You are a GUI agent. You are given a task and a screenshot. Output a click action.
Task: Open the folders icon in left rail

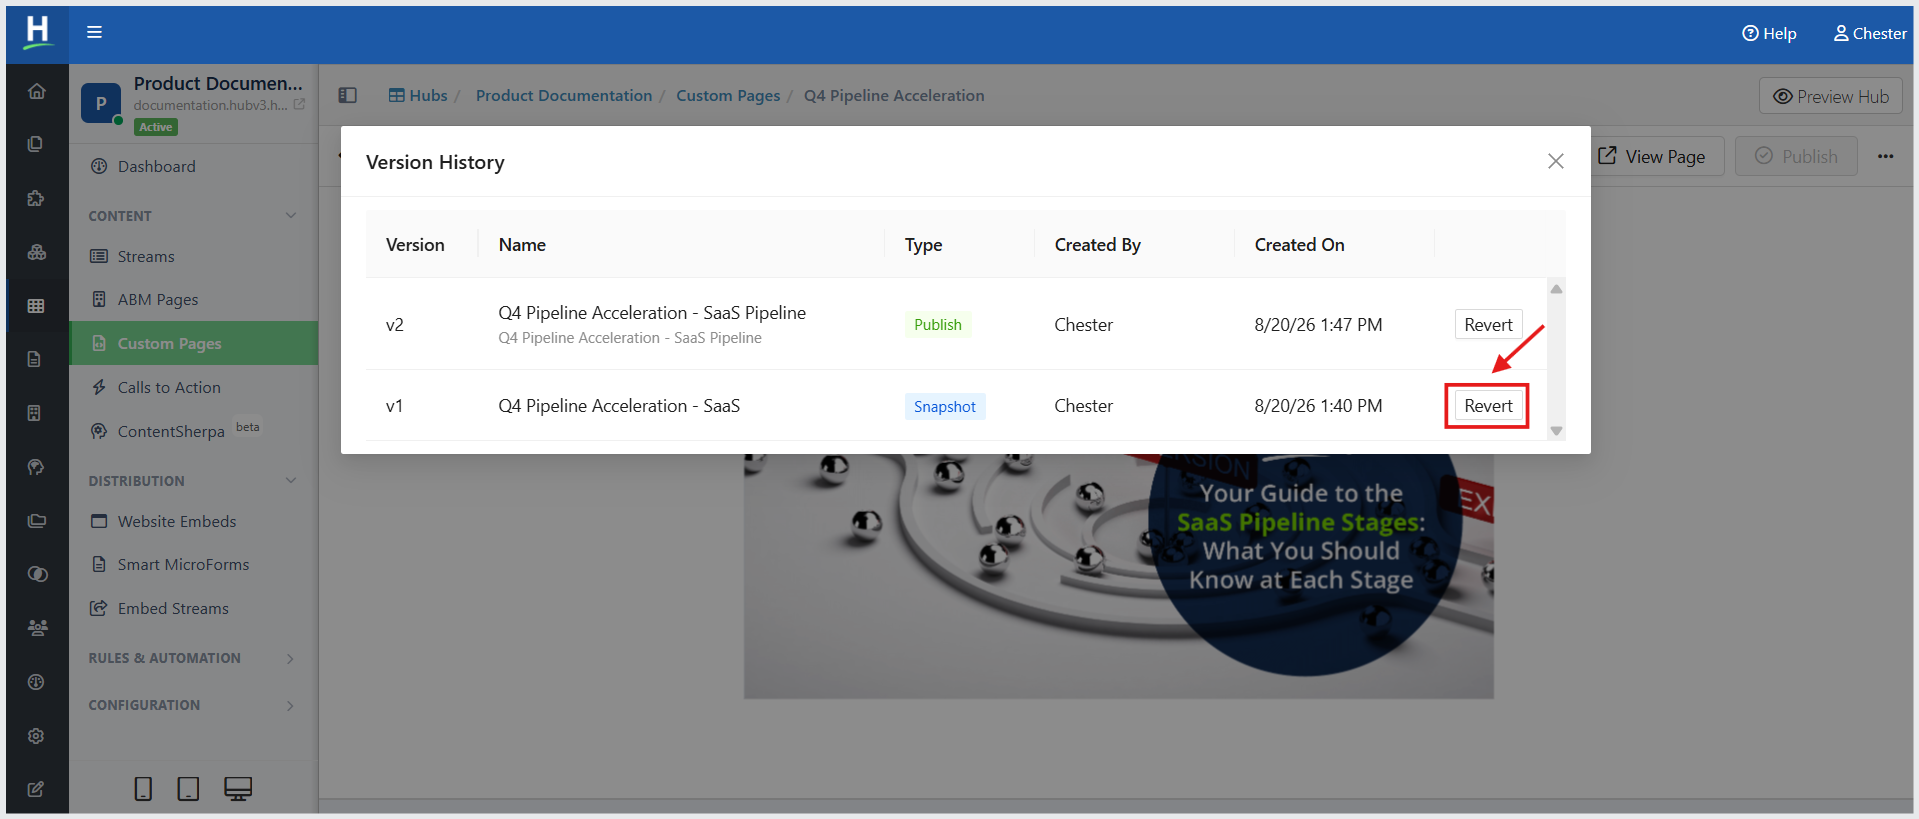pyautogui.click(x=37, y=521)
